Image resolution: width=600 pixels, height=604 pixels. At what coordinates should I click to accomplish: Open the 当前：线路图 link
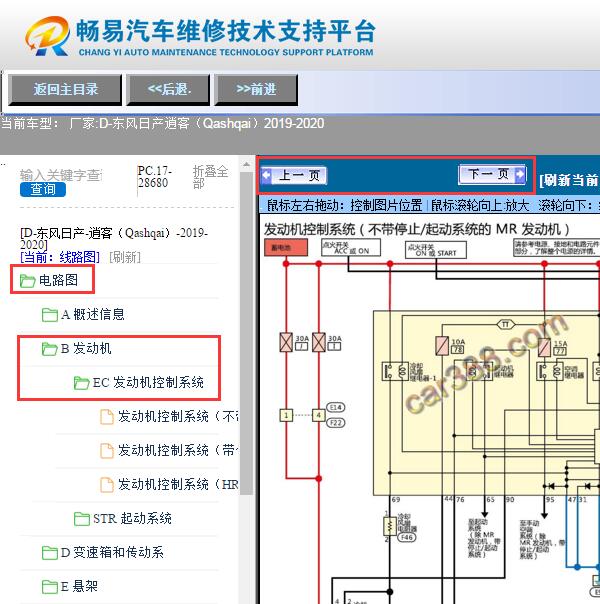click(60, 257)
